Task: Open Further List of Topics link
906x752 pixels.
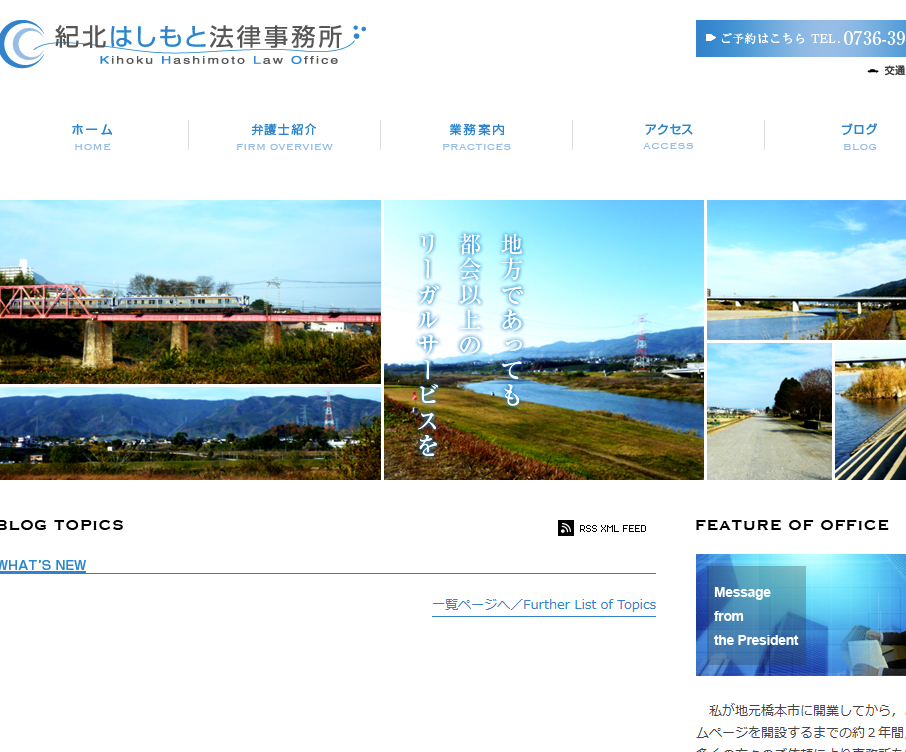Action: pyautogui.click(x=544, y=604)
